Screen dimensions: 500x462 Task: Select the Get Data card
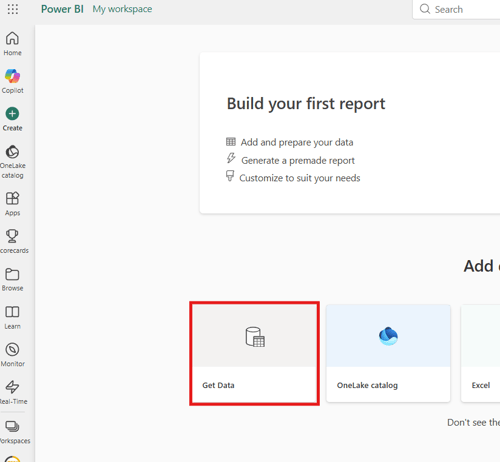coord(254,353)
